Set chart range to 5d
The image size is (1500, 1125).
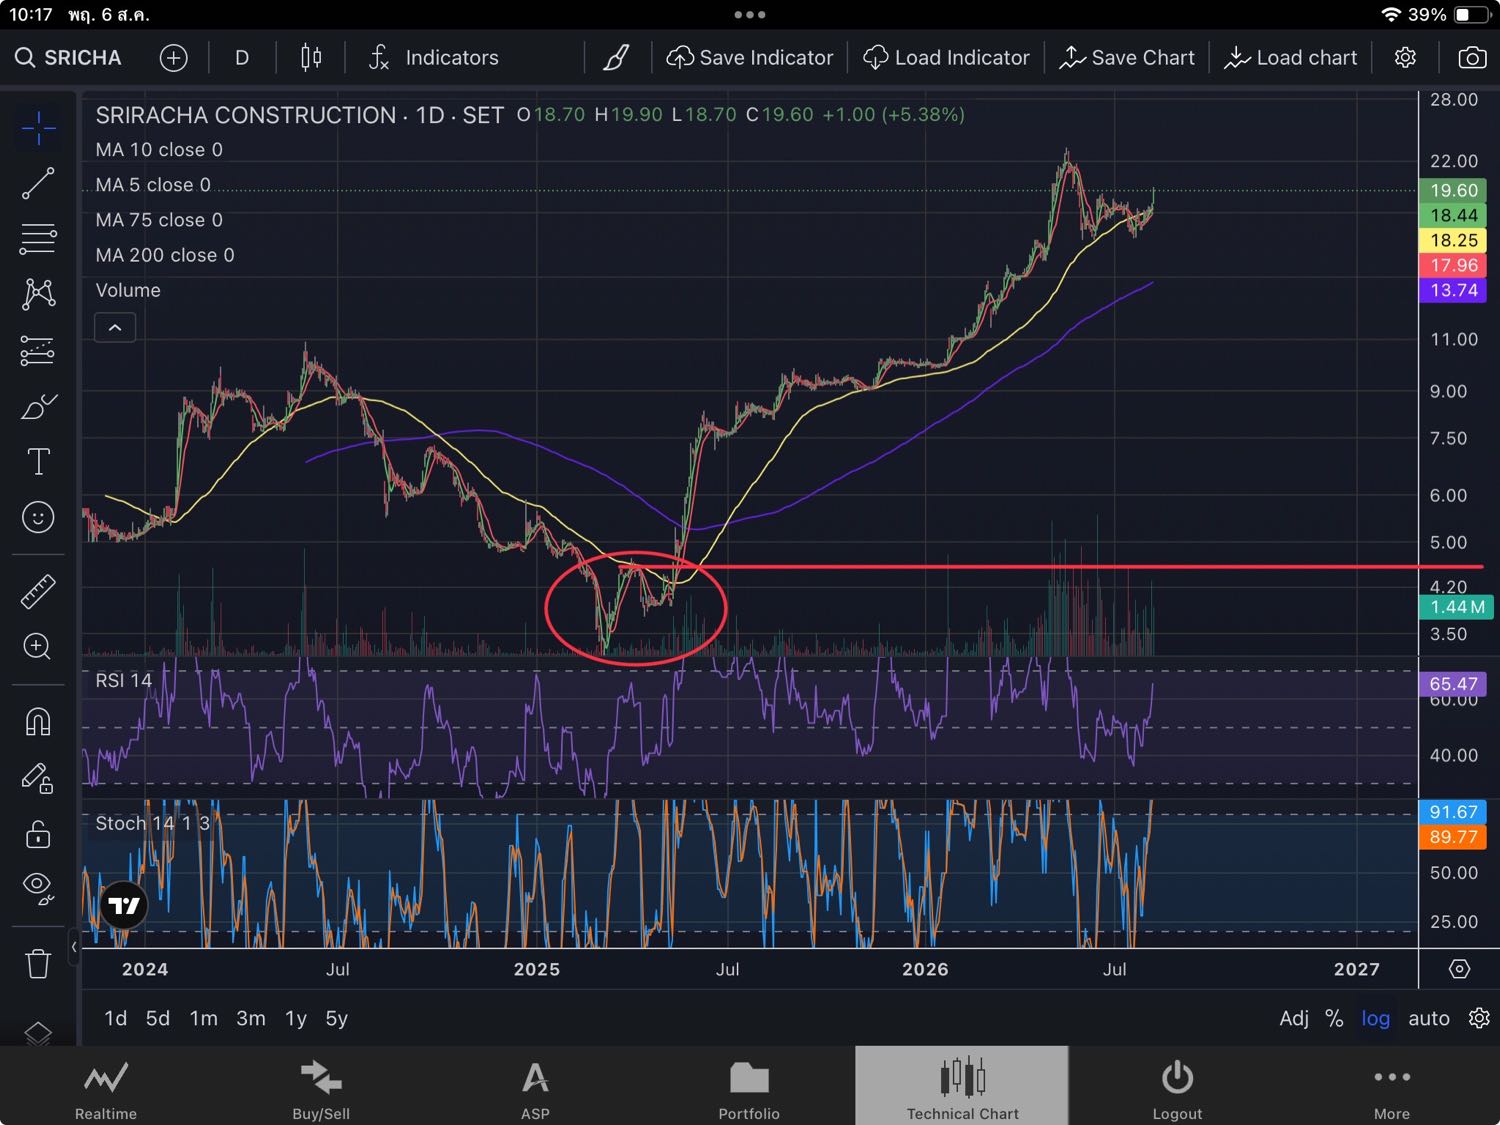[x=158, y=1018]
